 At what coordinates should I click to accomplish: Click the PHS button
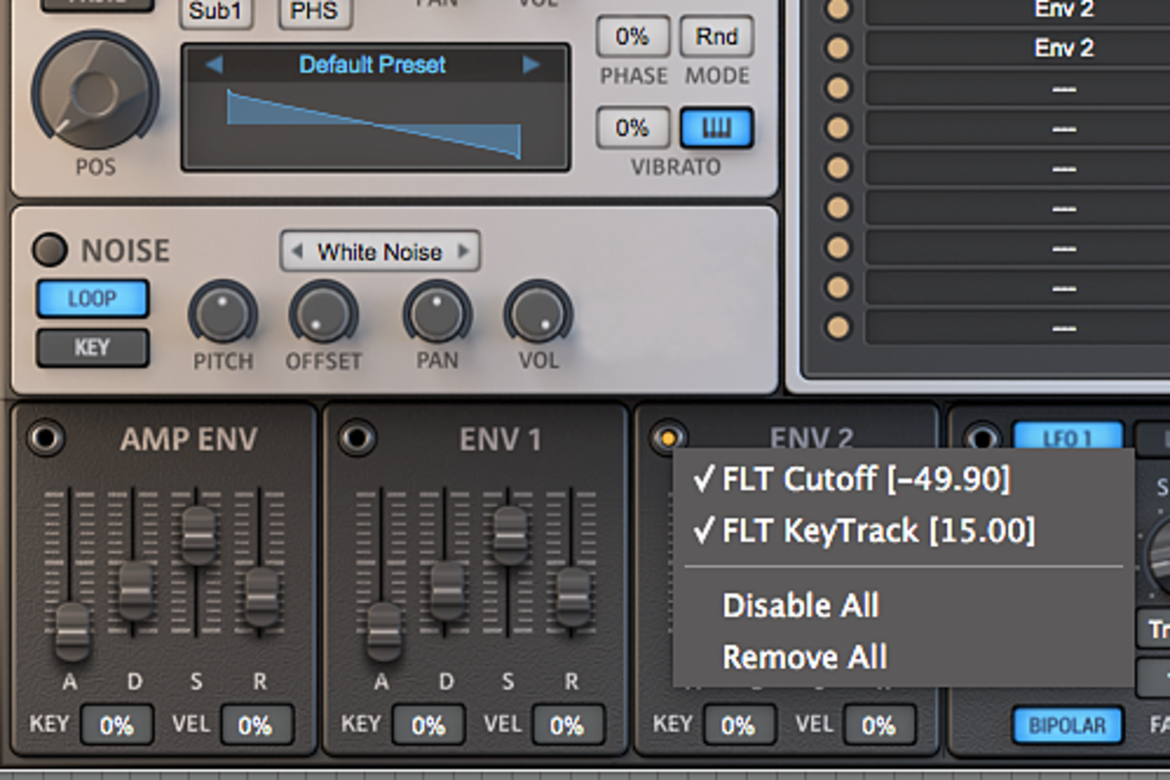tap(315, 12)
